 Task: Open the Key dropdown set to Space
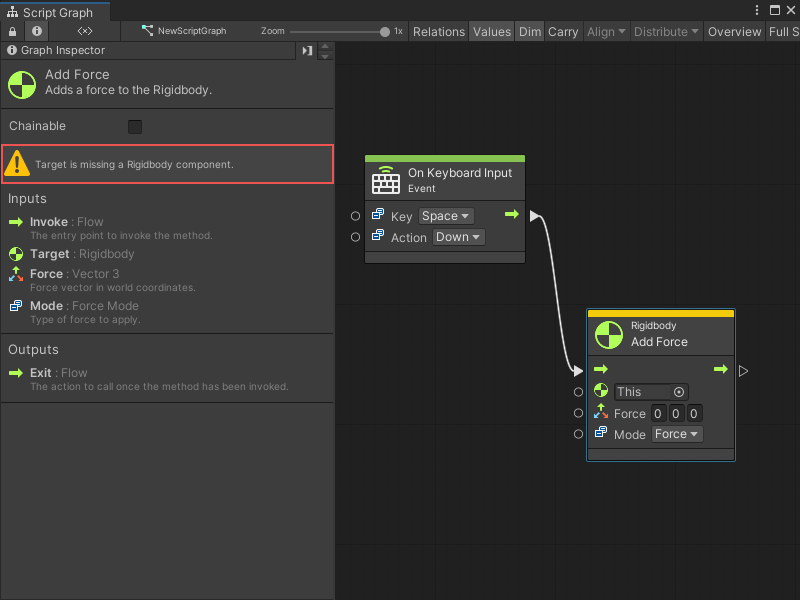click(x=445, y=215)
